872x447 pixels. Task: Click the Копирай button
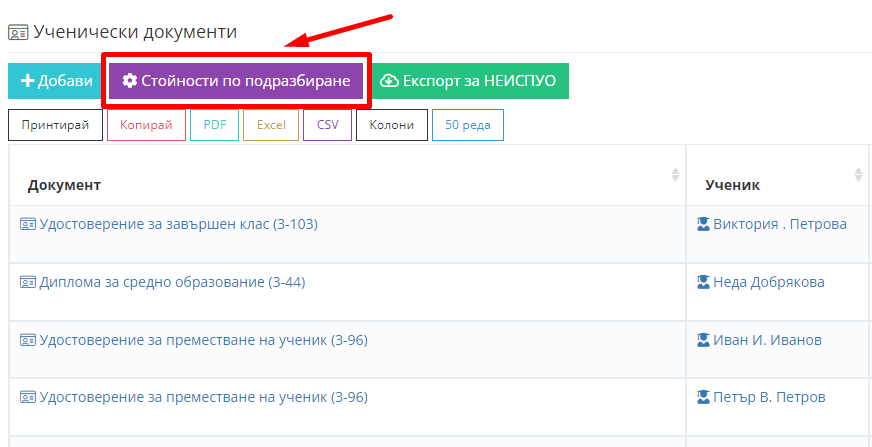146,125
